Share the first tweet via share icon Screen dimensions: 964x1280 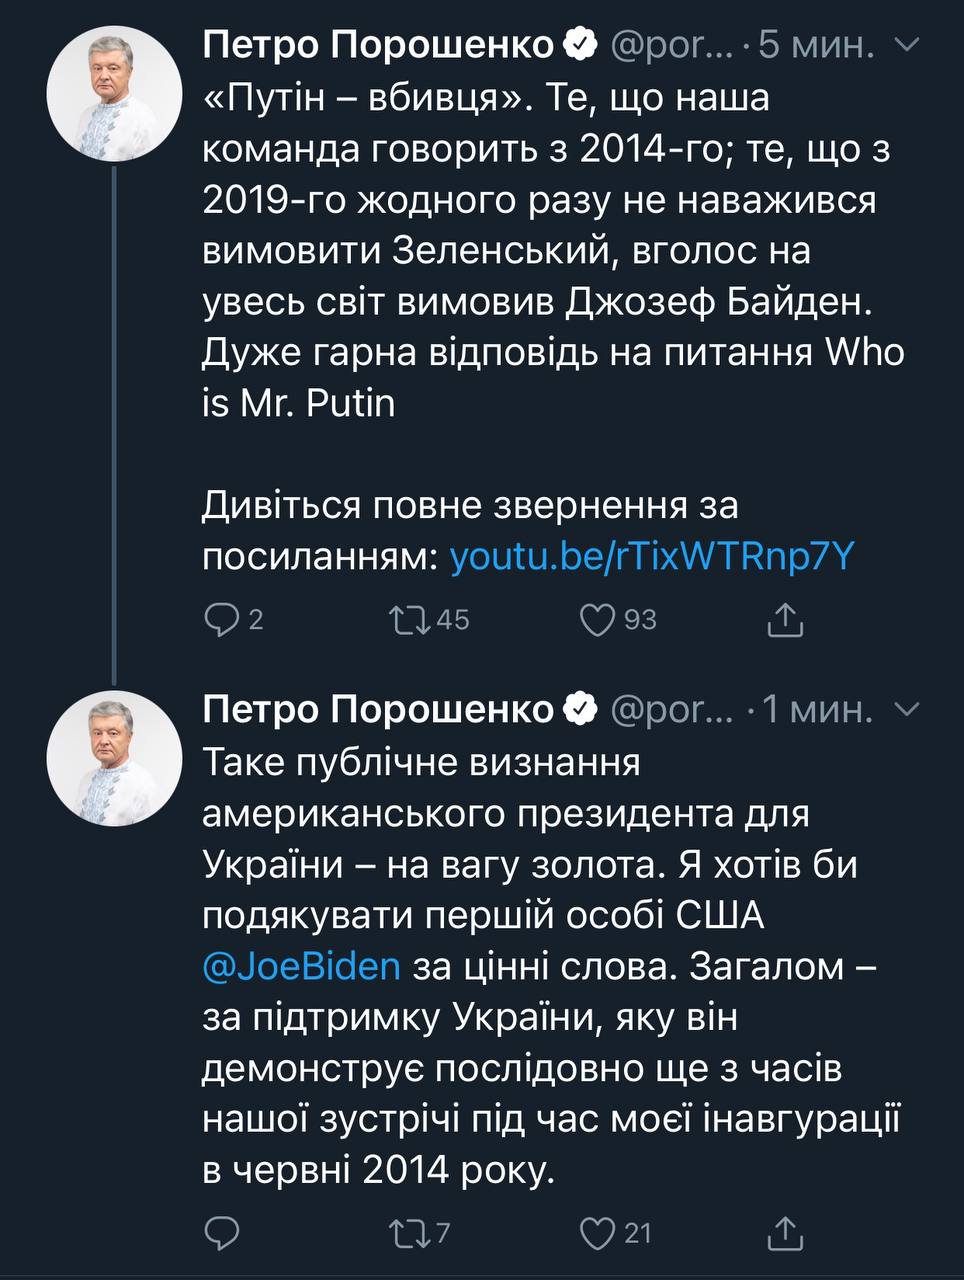coord(785,620)
